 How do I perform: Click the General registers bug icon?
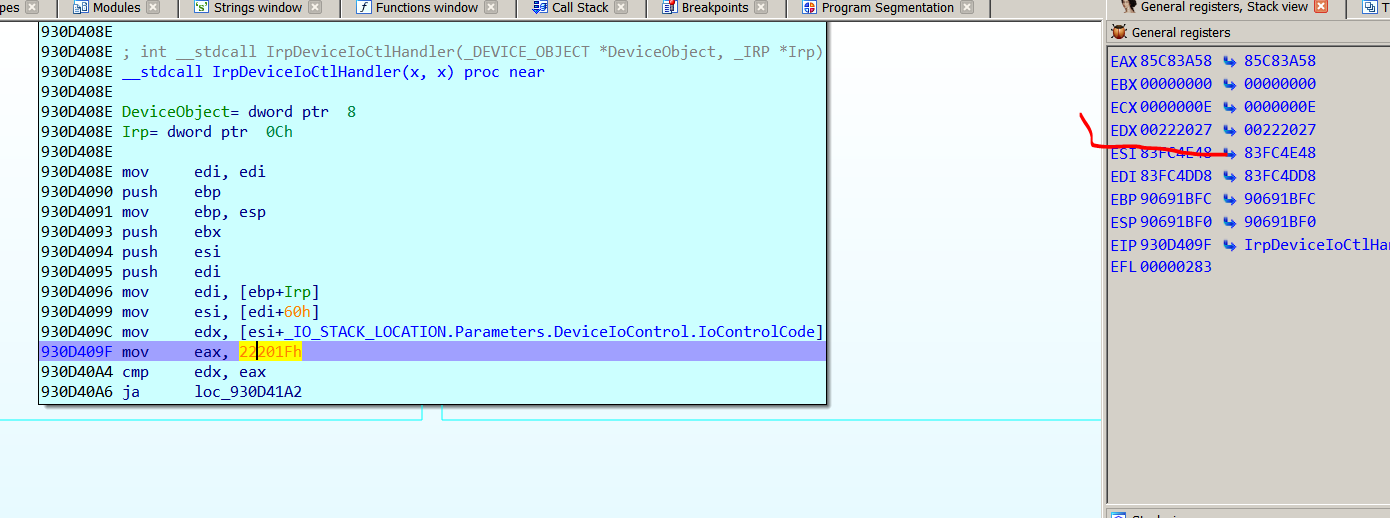[1119, 33]
